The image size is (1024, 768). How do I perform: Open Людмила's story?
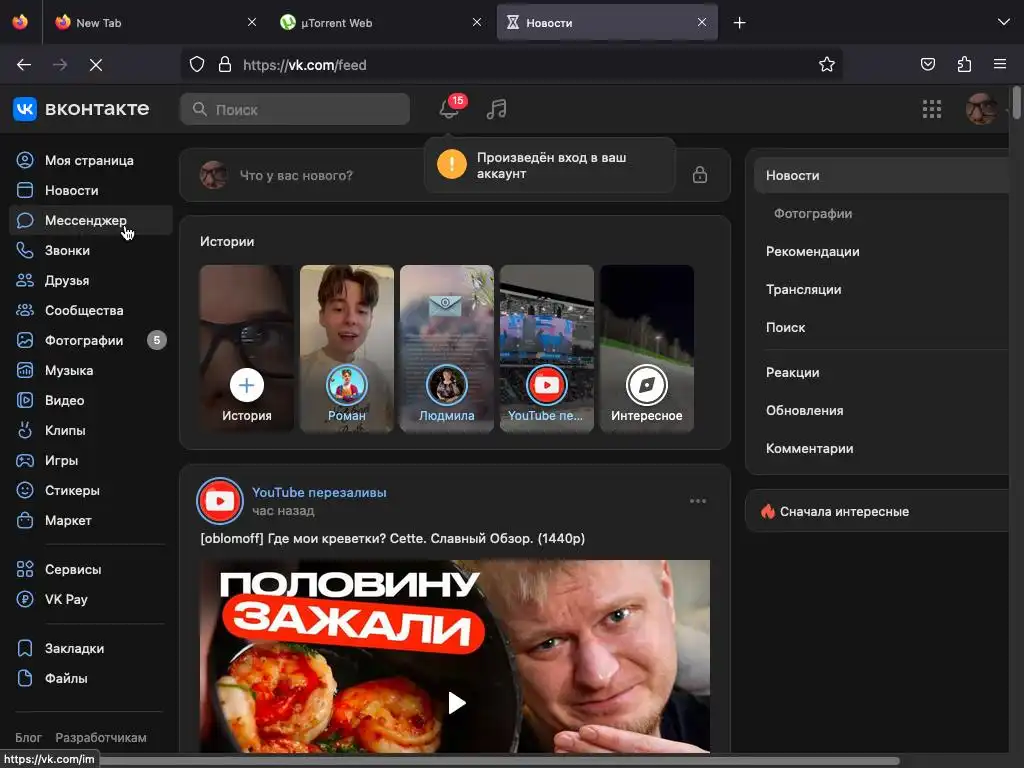pyautogui.click(x=447, y=348)
